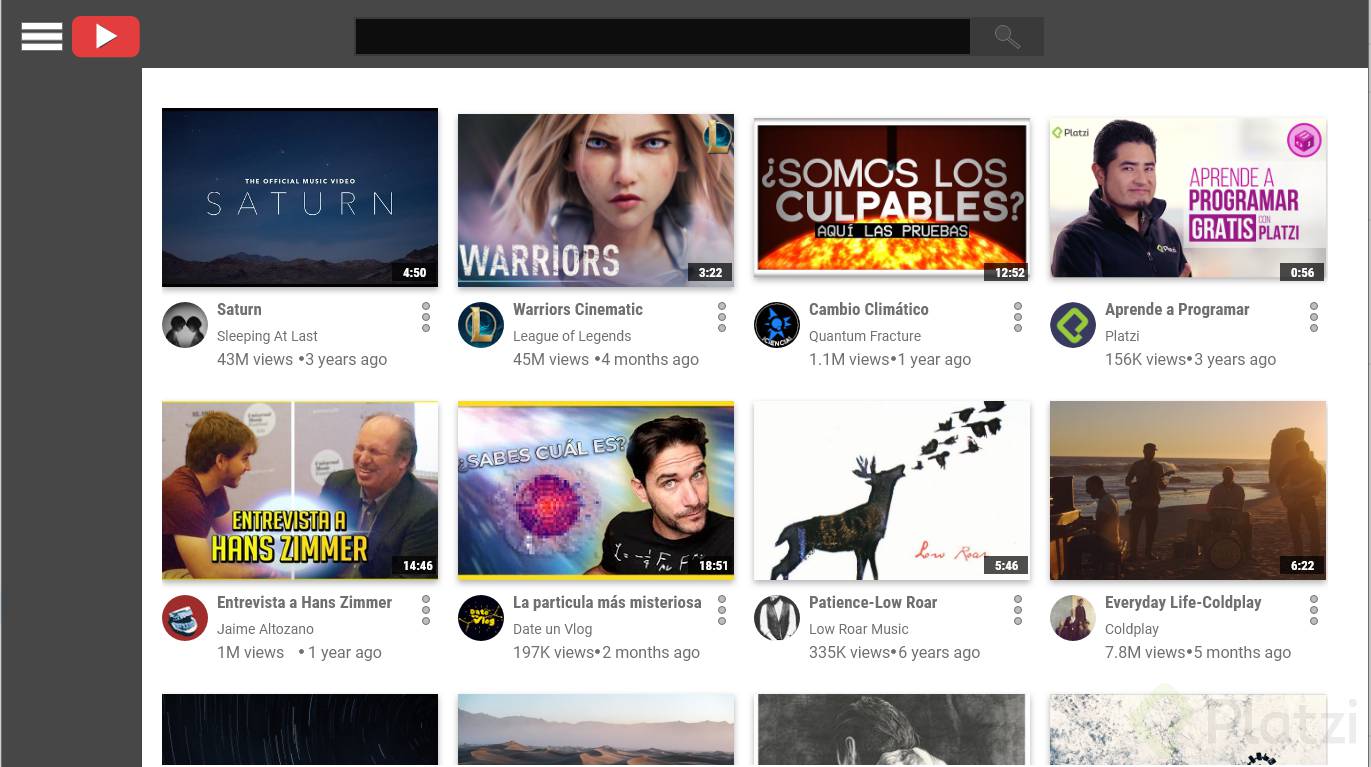Click the 3:22 duration badge
Image resolution: width=1371 pixels, height=767 pixels.
710,272
